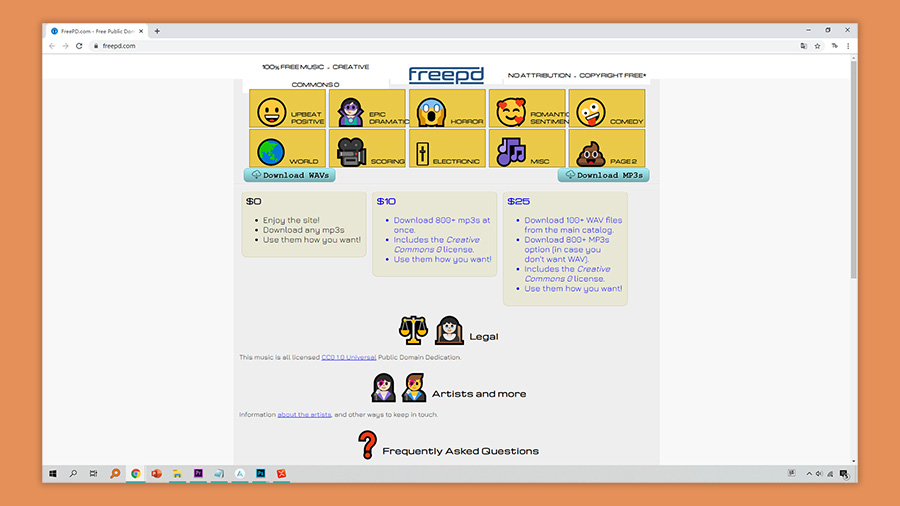Image resolution: width=900 pixels, height=506 pixels.
Task: Click 'Download any mp3s' in $0 plan
Action: [304, 230]
